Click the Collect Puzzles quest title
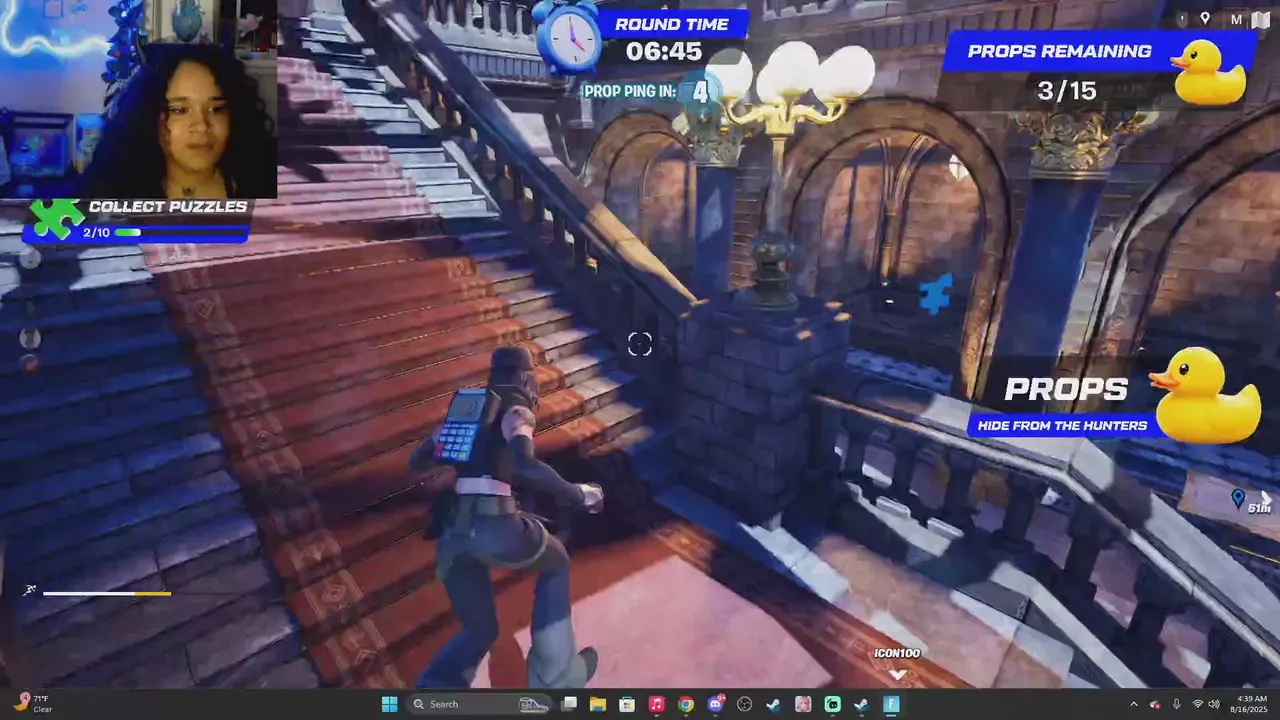Screen dimensions: 1280x720 click(x=168, y=207)
